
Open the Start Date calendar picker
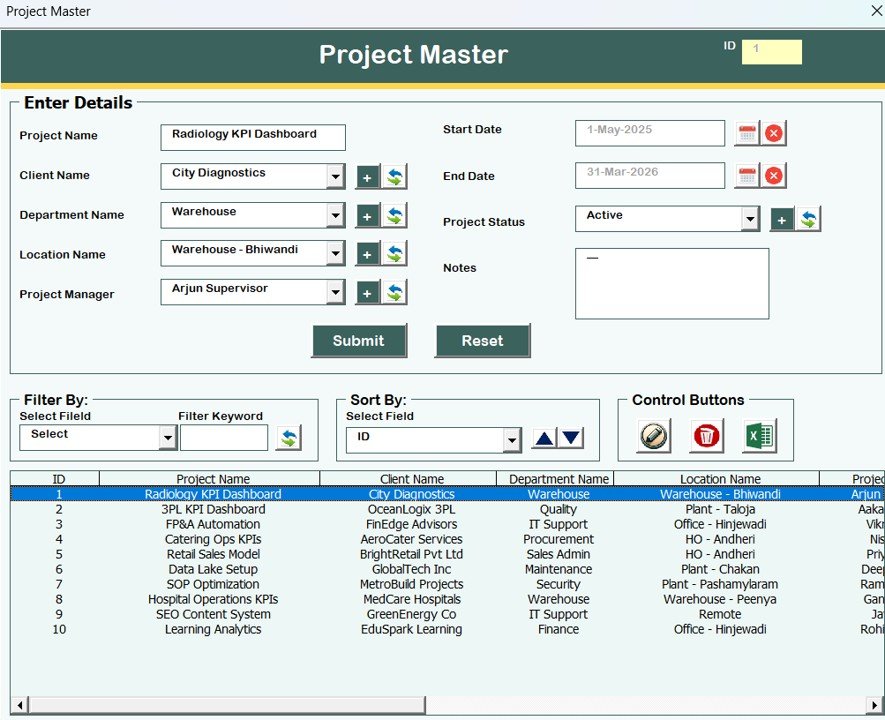747,132
